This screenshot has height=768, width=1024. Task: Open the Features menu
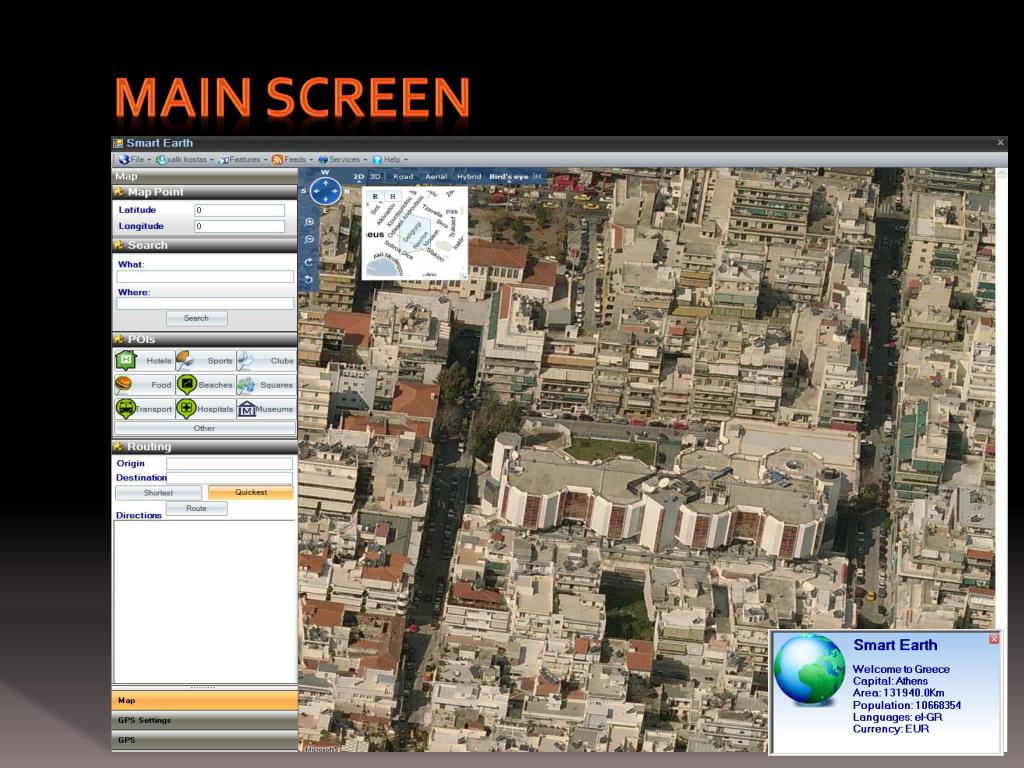[x=243, y=159]
